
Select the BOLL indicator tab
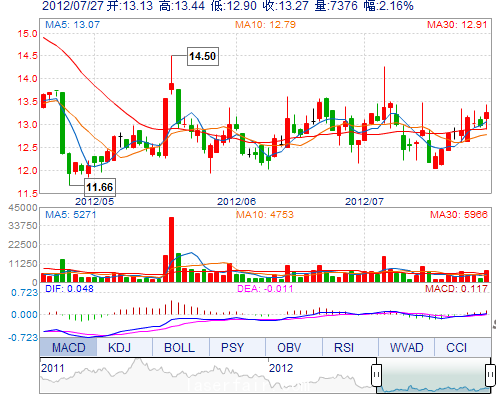(x=180, y=347)
